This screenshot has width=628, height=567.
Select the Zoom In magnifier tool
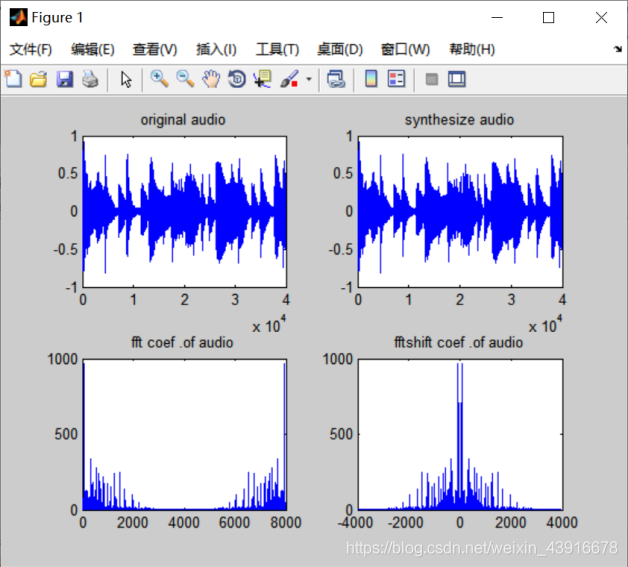point(159,79)
